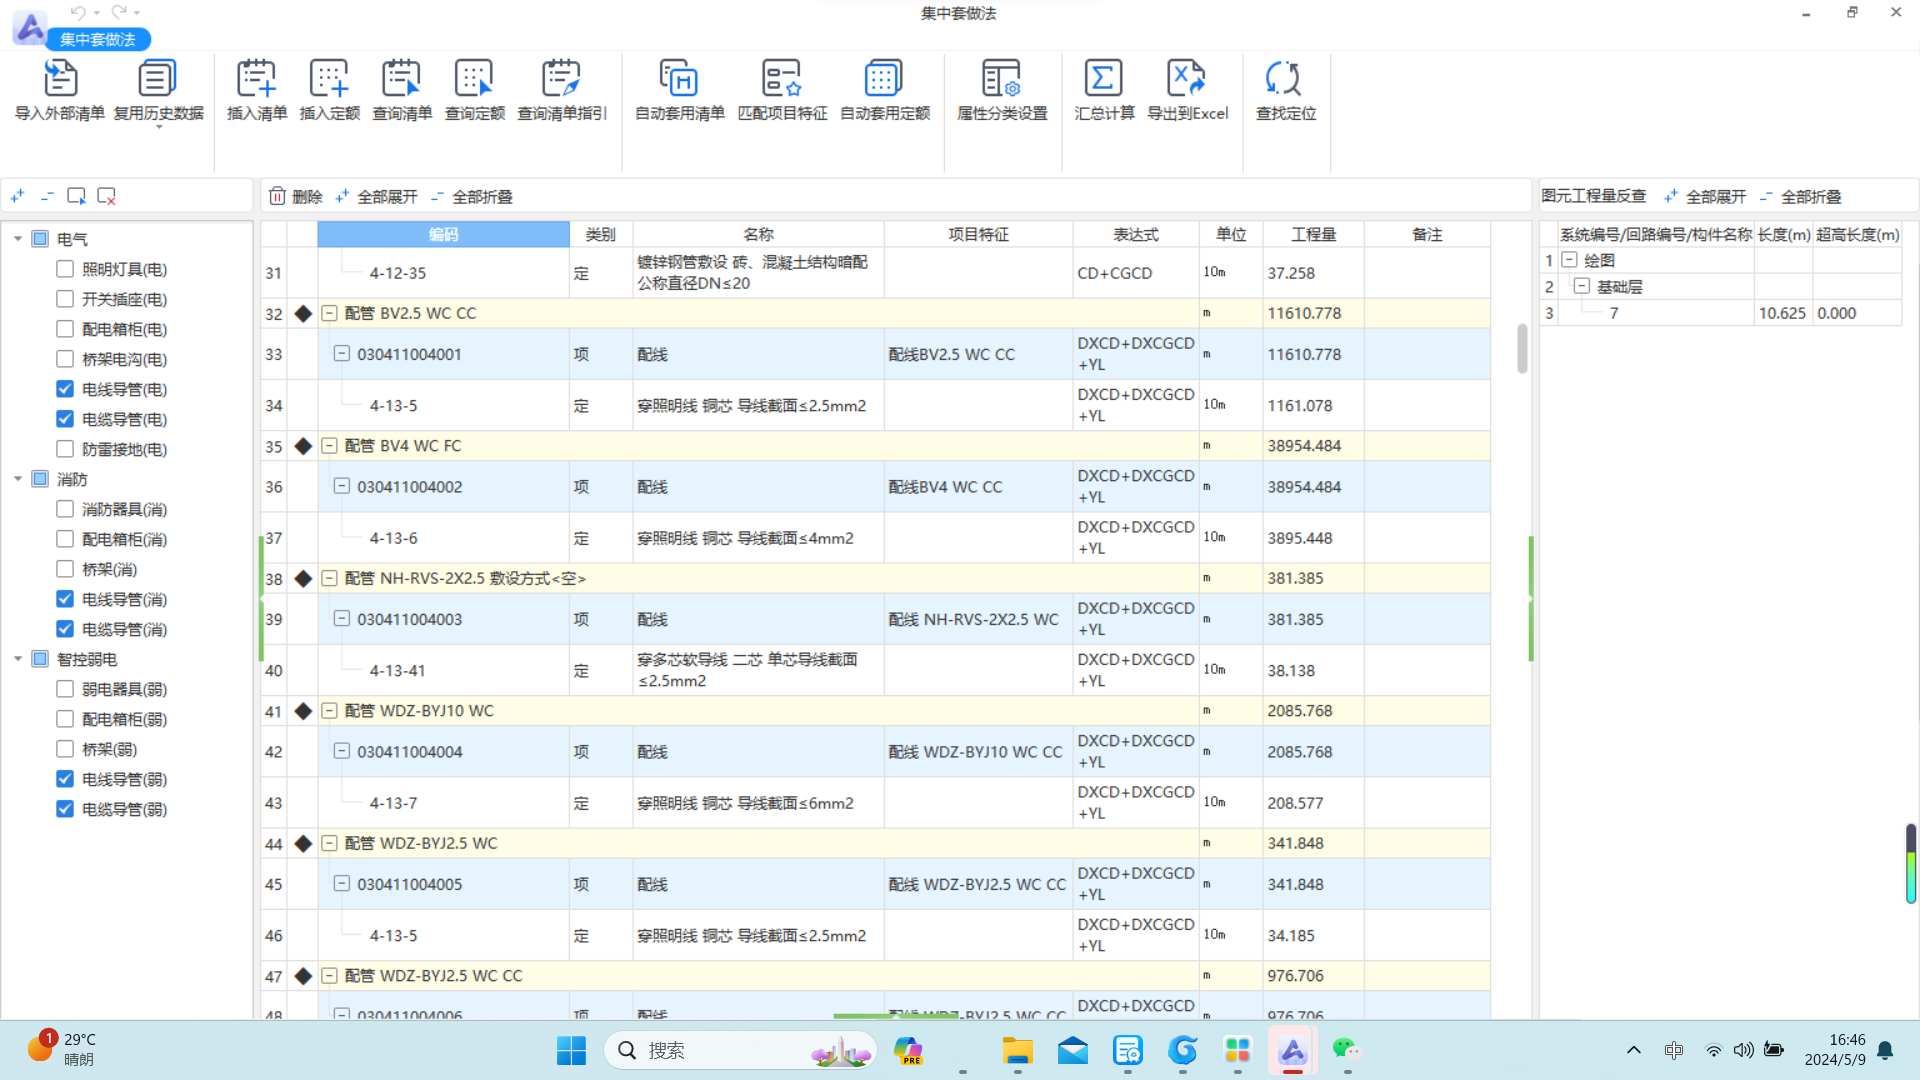Export with the 导出到Excel icon
1920x1080 pixels.
(1187, 79)
